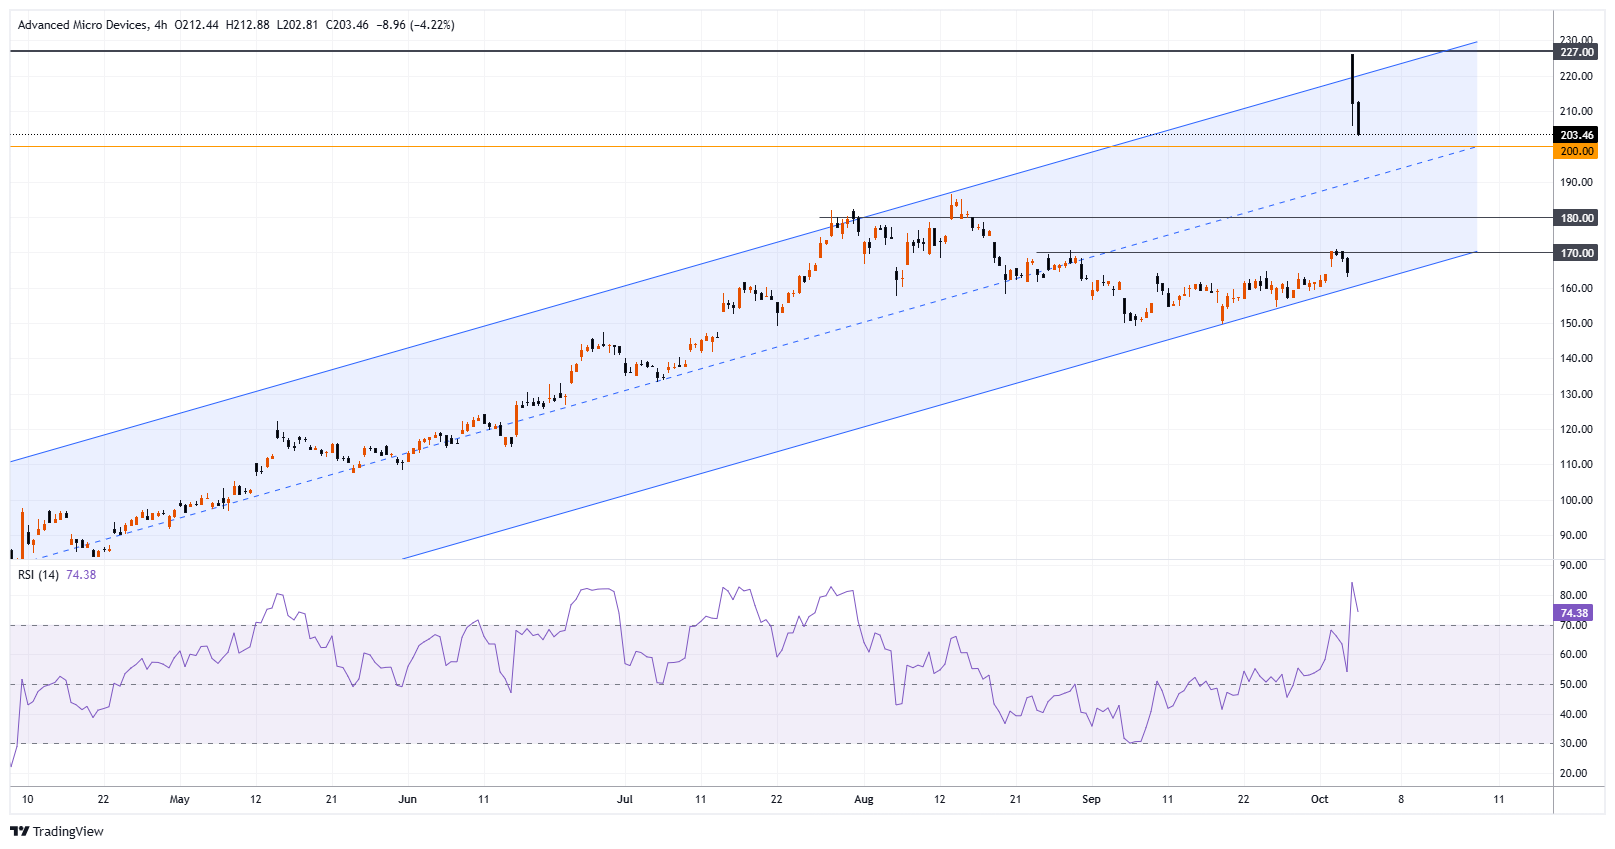
Task: Click the high price H212.88
Action: (248, 25)
